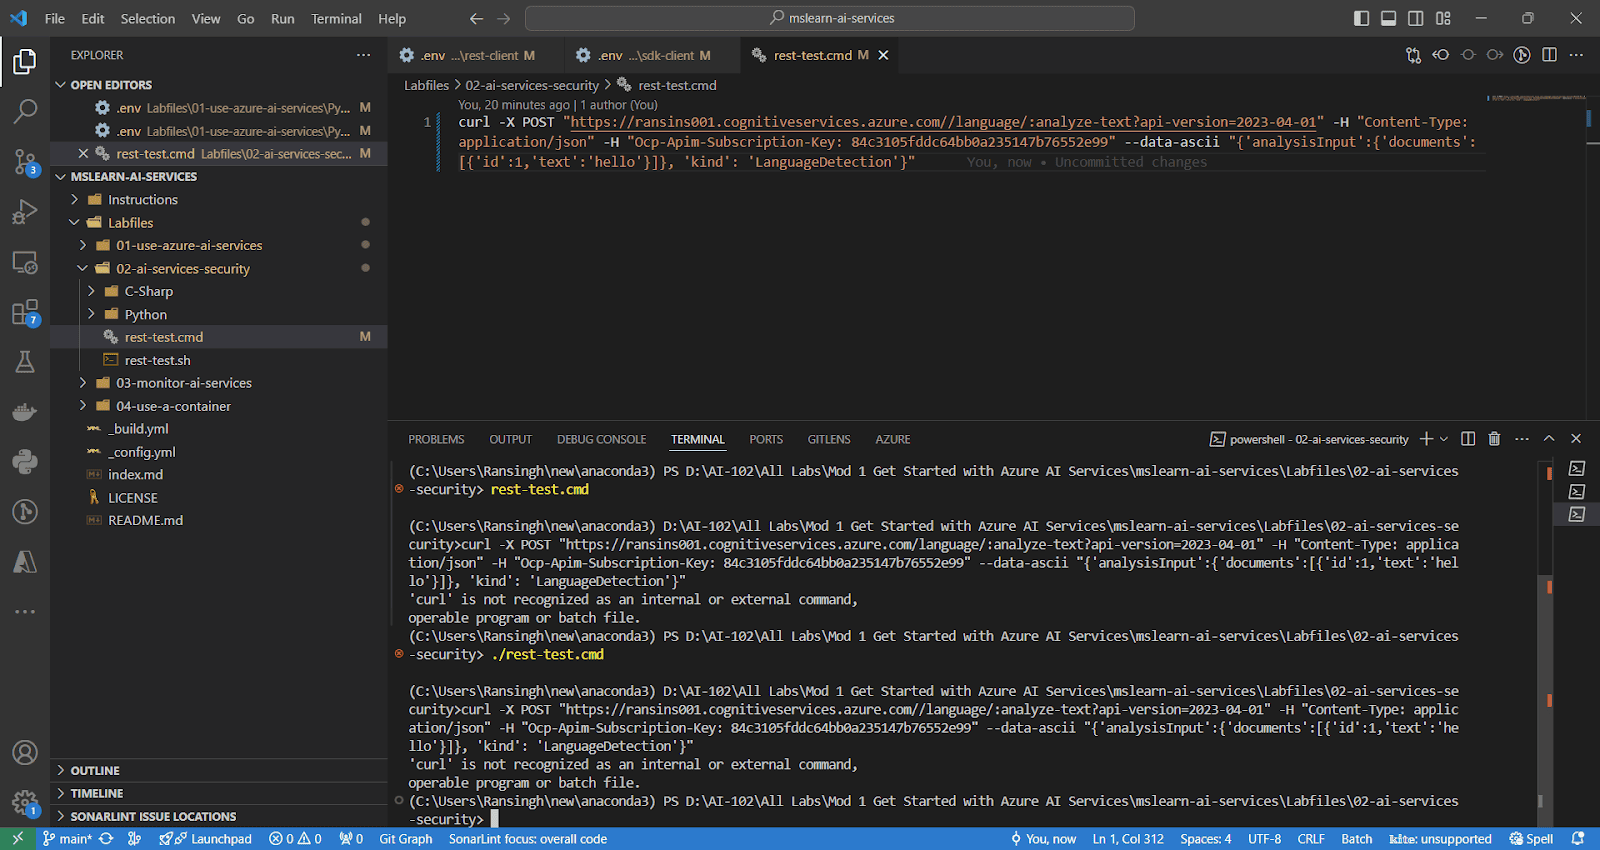Screen dimensions: 1600x850
Task: Open the Explorer more actions ellipsis
Action: tap(363, 55)
